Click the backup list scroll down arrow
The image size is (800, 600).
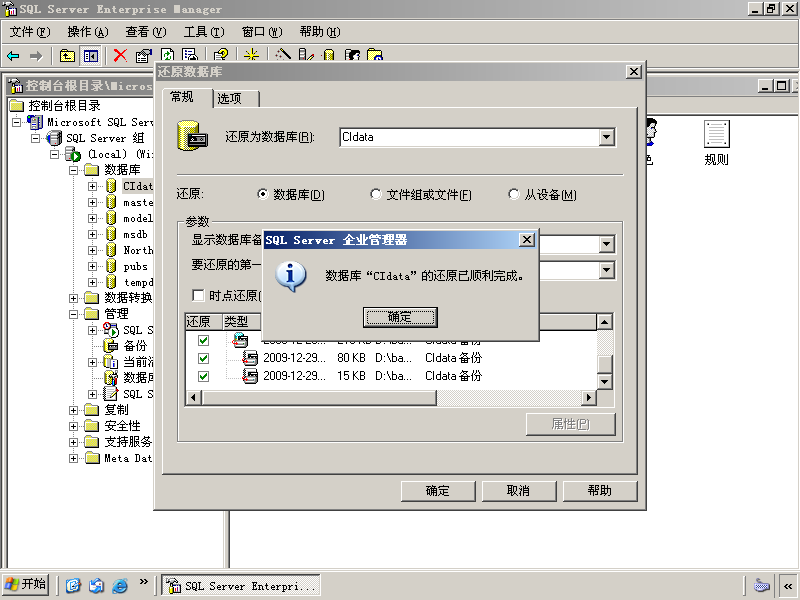coord(605,381)
